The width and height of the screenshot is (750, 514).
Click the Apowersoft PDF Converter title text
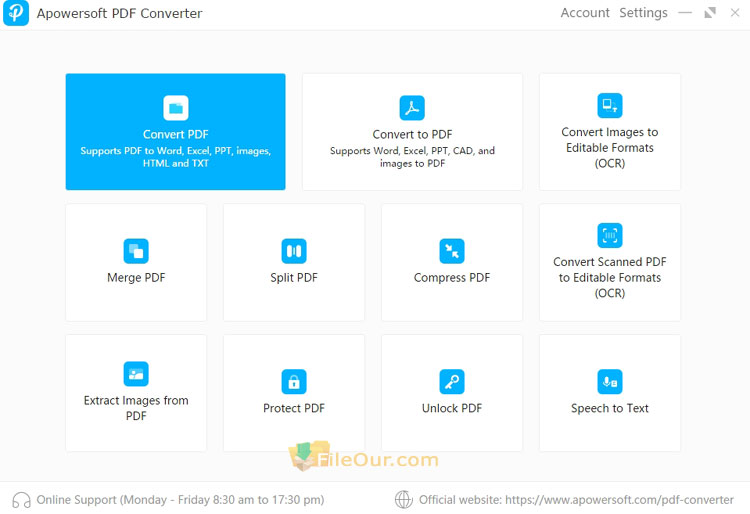point(120,13)
